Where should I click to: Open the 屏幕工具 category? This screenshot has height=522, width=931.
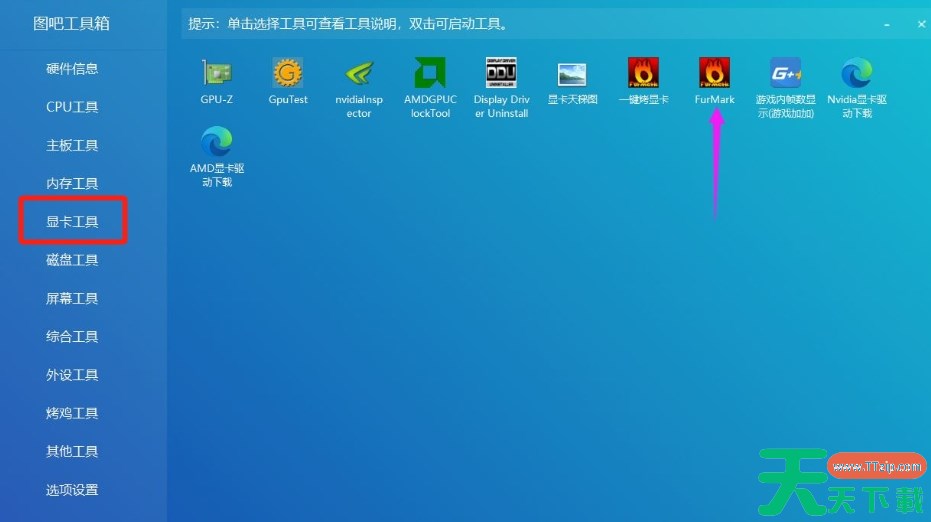pos(72,298)
